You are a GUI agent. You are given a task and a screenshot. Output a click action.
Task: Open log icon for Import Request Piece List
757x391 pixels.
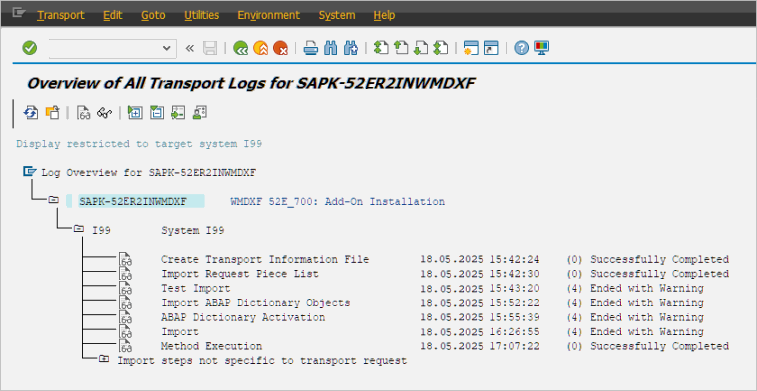[x=126, y=274]
